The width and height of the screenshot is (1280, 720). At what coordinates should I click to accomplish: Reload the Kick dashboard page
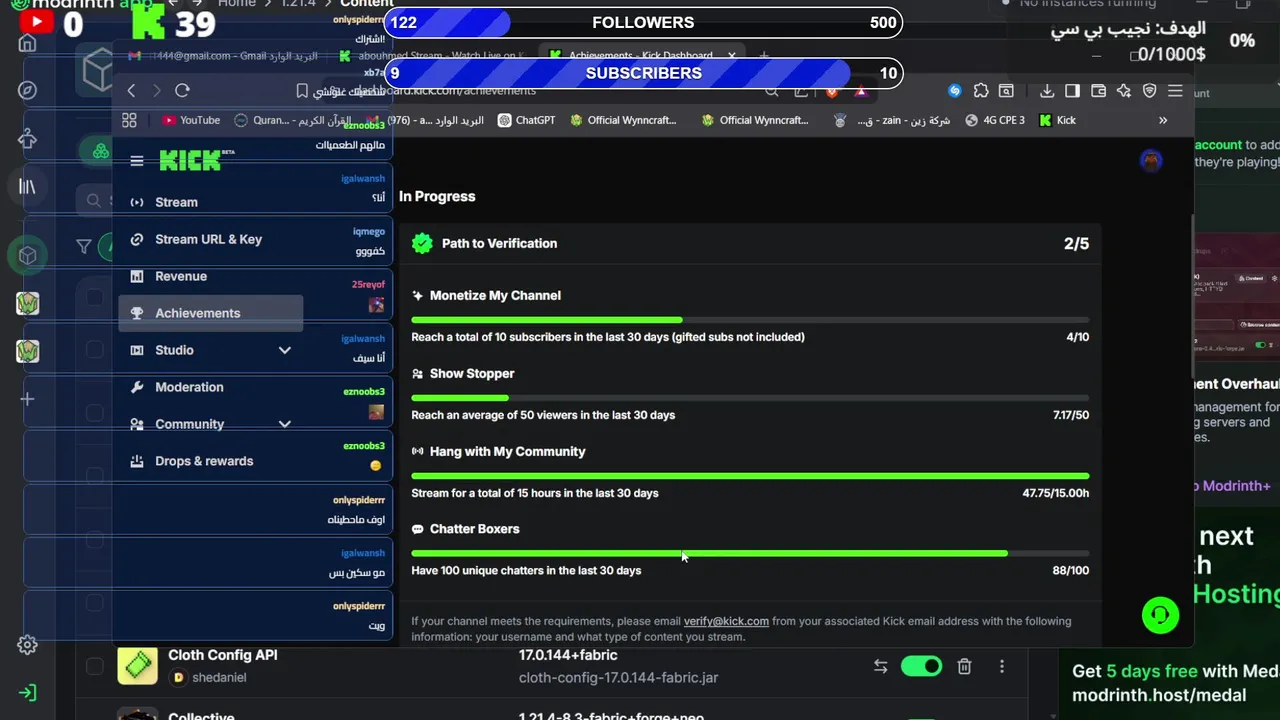click(x=182, y=91)
